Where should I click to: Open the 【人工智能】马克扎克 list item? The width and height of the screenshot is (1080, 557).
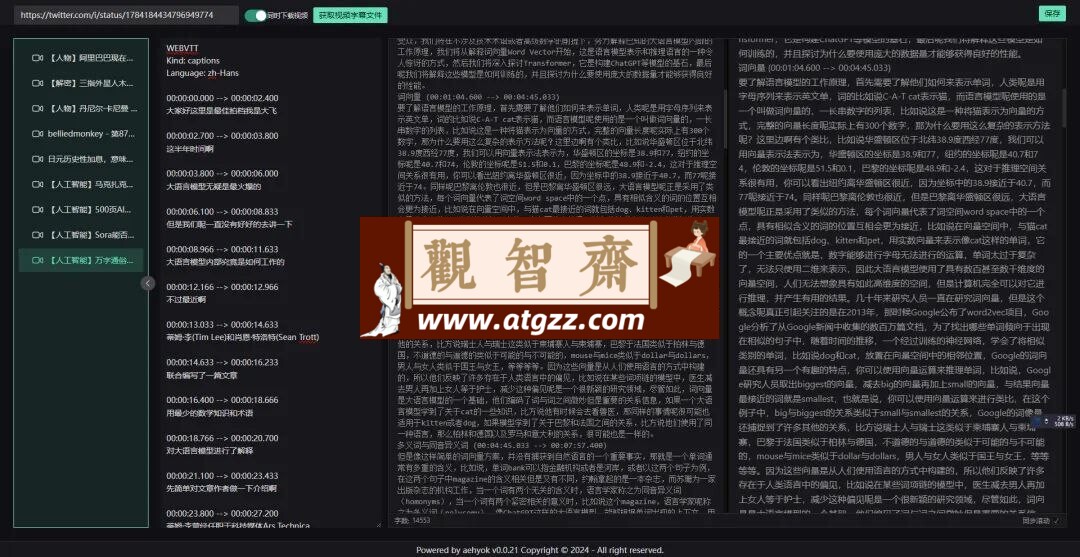[81, 185]
